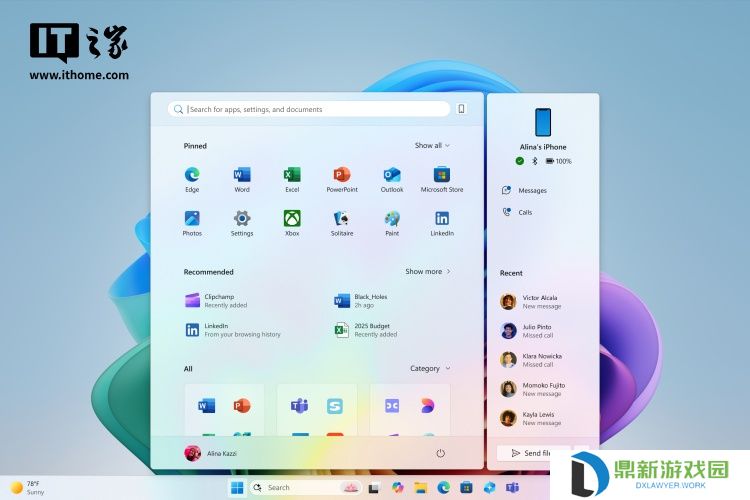The width and height of the screenshot is (750, 500).
Task: Open the 2025 Budget spreadsheet
Action: (x=366, y=330)
